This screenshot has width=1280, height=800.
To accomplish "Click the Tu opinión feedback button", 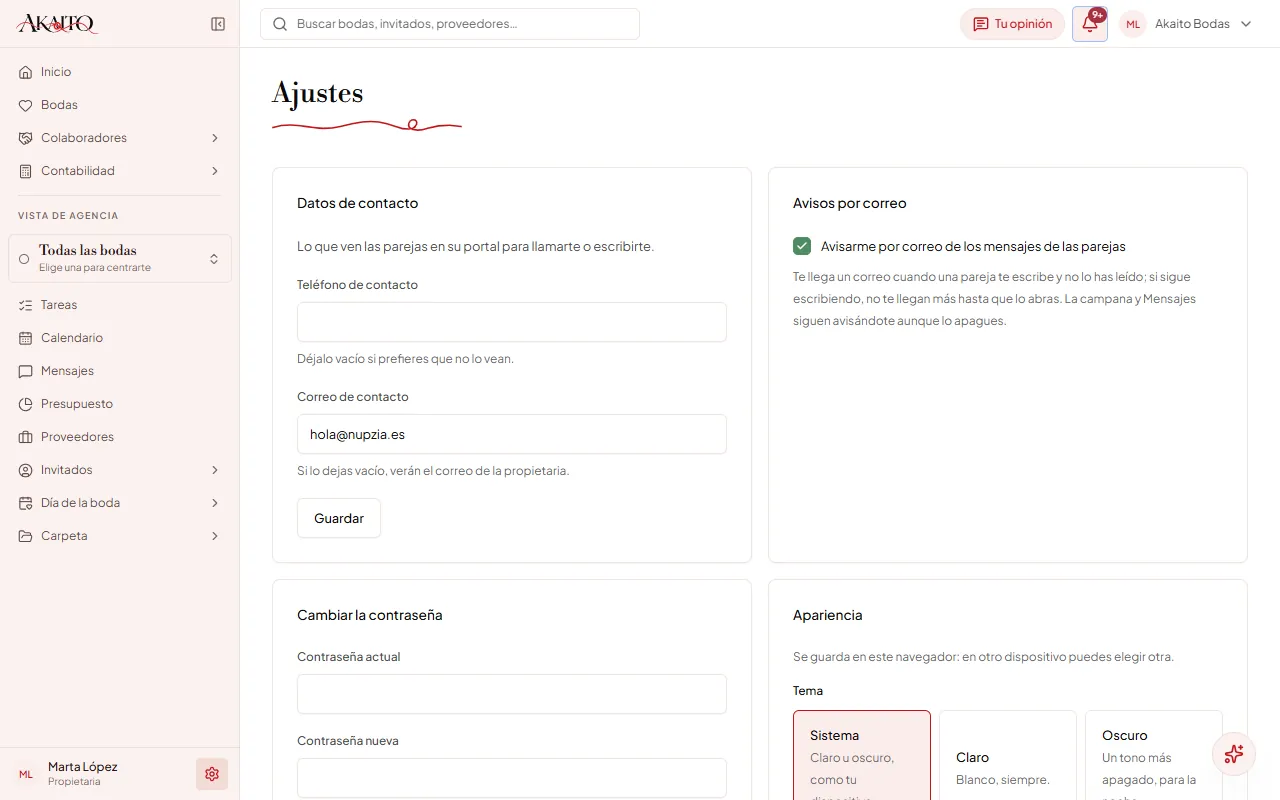I will click(1012, 24).
